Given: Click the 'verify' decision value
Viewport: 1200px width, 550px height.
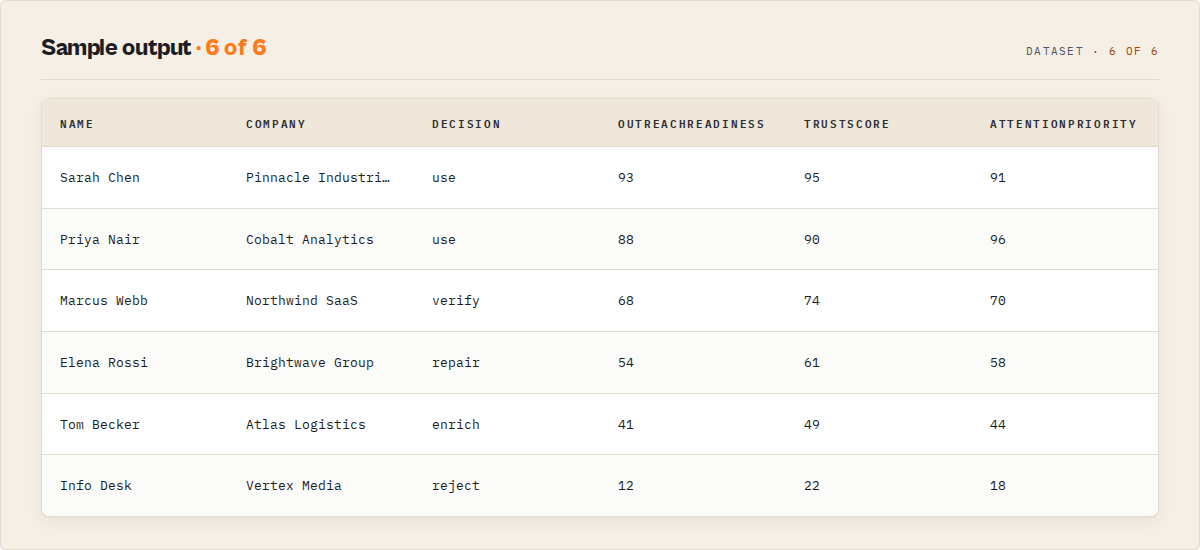Looking at the screenshot, I should [x=456, y=301].
